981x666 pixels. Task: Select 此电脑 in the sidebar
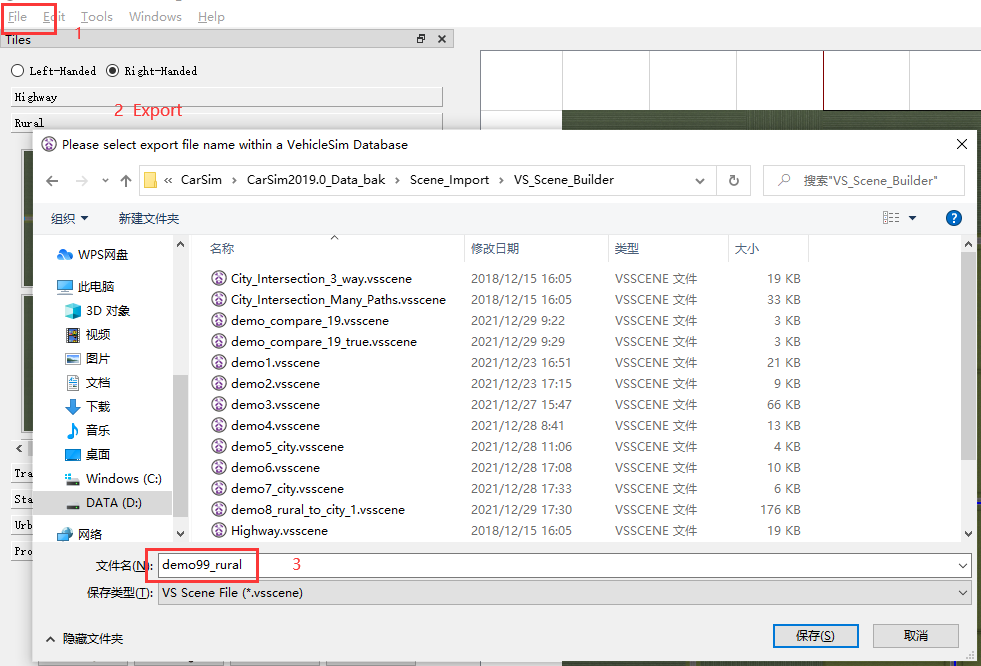[85, 286]
